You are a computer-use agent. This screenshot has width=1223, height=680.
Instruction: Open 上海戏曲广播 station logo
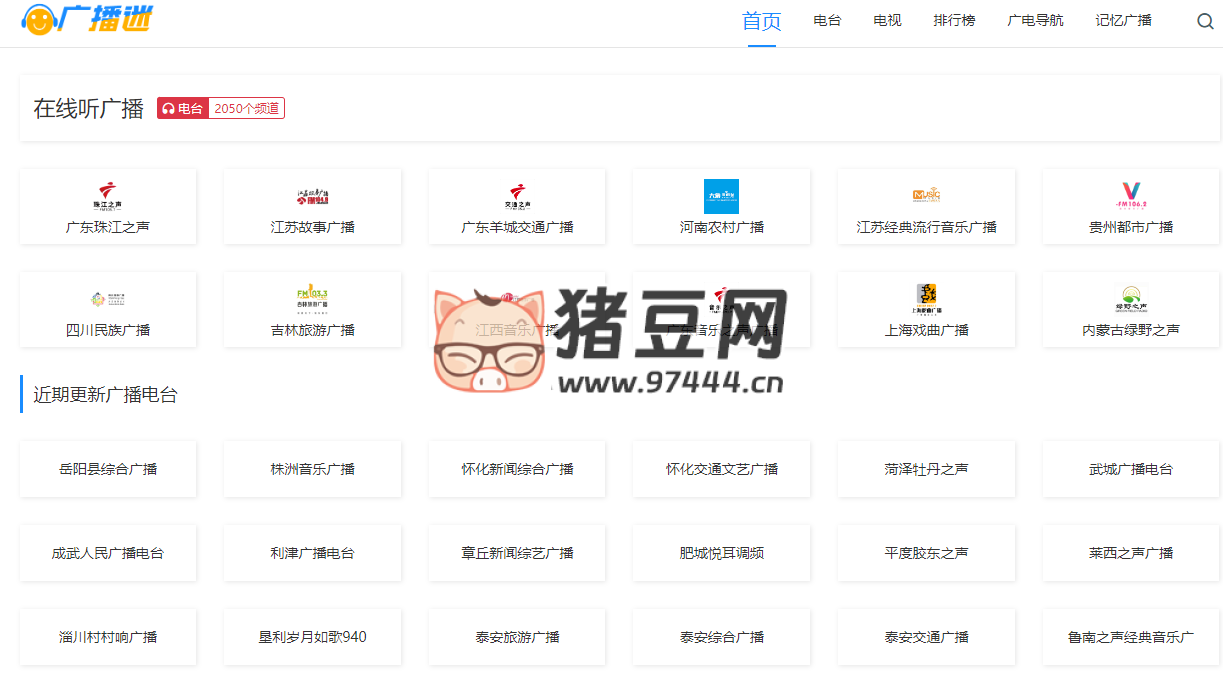click(926, 297)
